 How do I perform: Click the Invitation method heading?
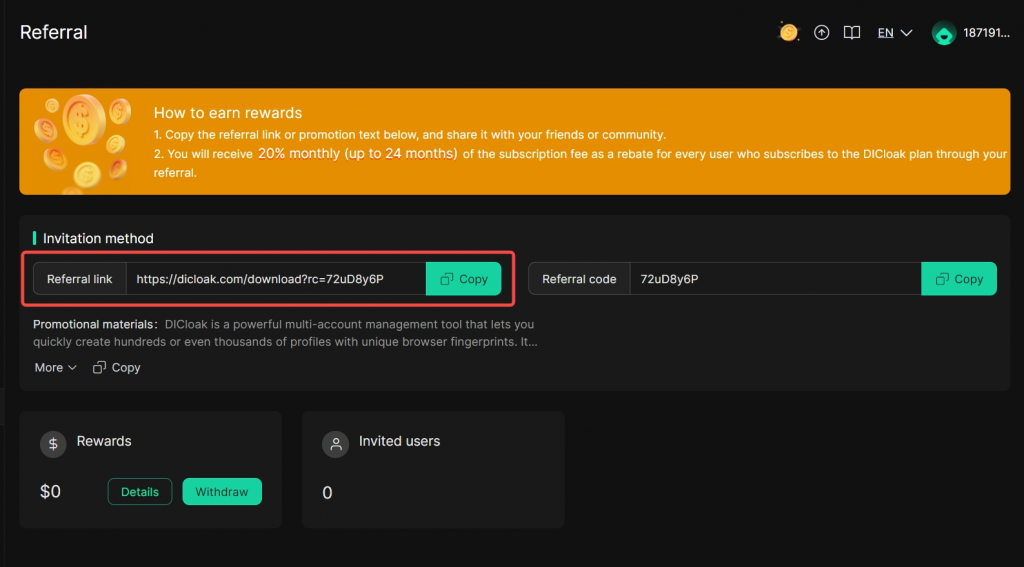98,238
